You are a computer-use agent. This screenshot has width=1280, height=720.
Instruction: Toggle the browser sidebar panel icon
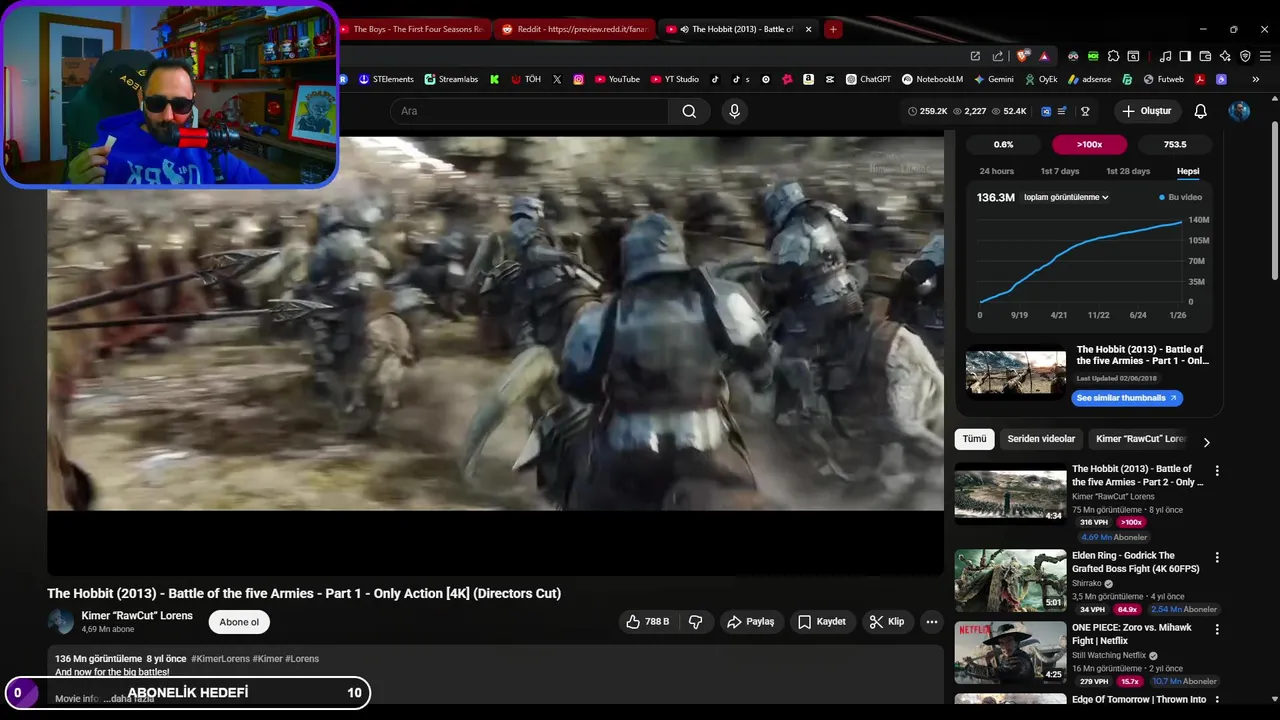[1185, 56]
